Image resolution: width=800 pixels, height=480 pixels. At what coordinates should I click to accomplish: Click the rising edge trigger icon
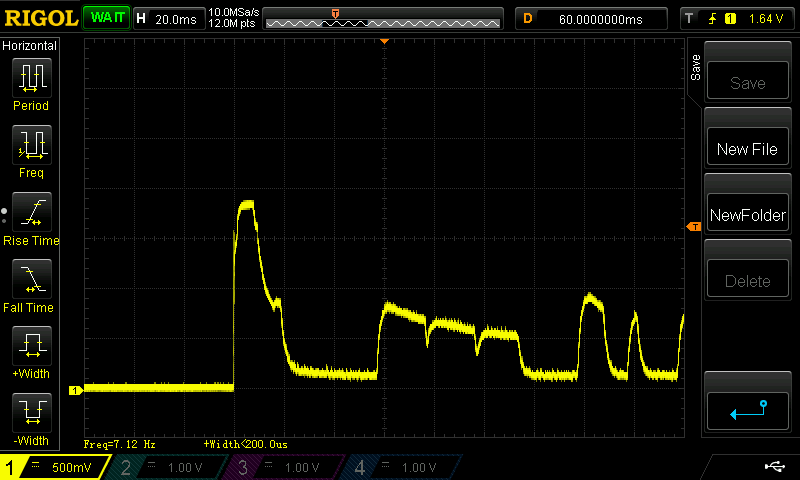click(712, 19)
